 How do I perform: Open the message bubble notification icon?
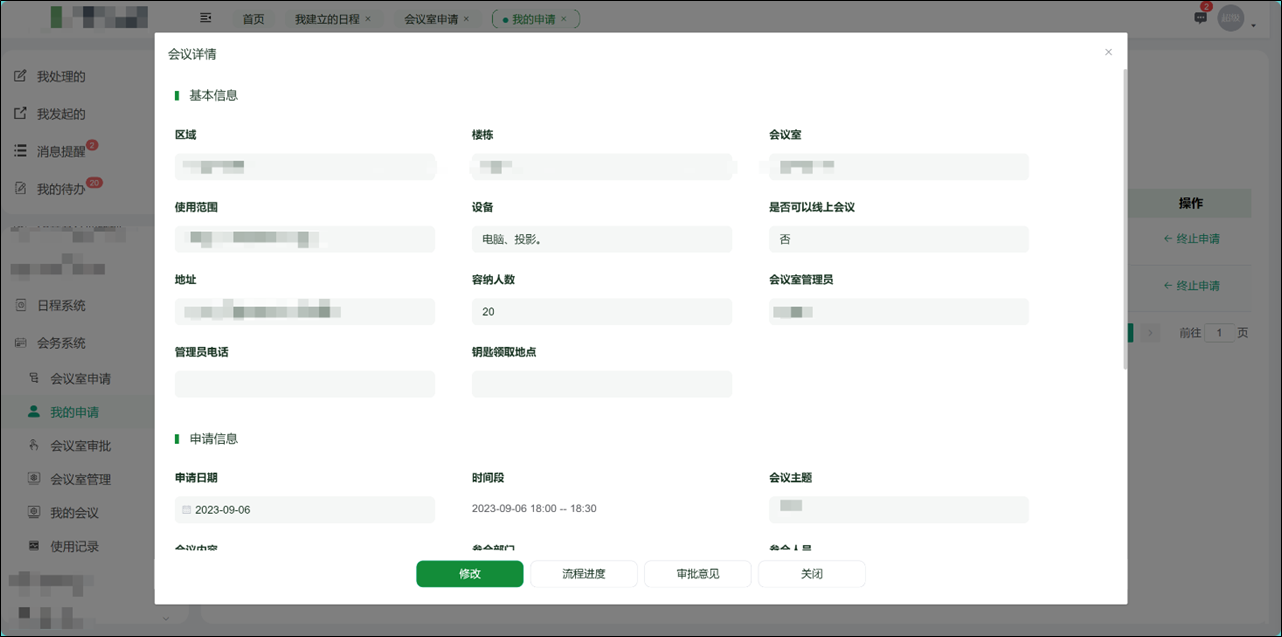click(1199, 18)
